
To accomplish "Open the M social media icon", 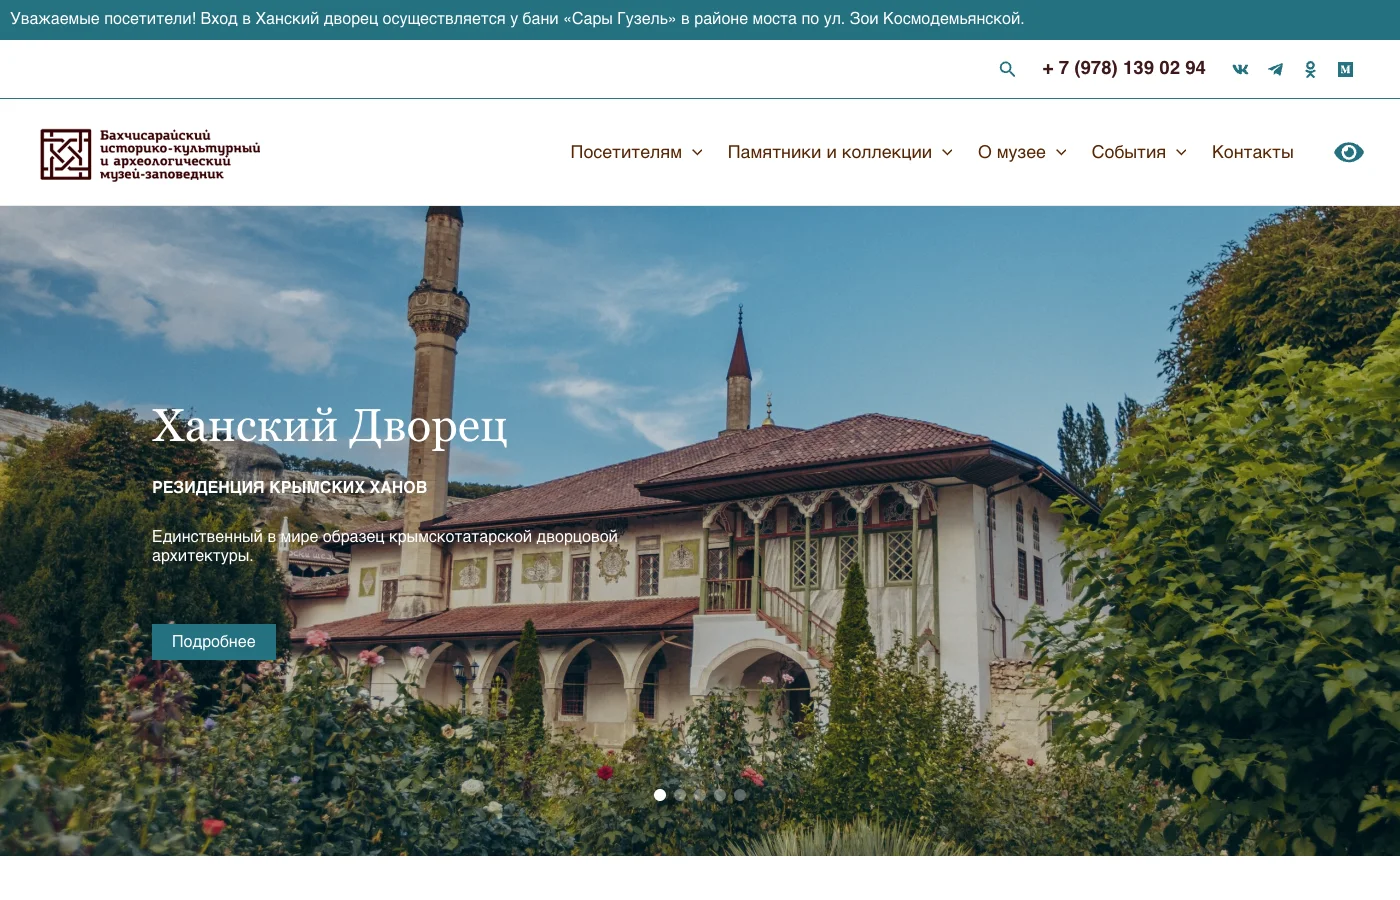I will click(1345, 69).
